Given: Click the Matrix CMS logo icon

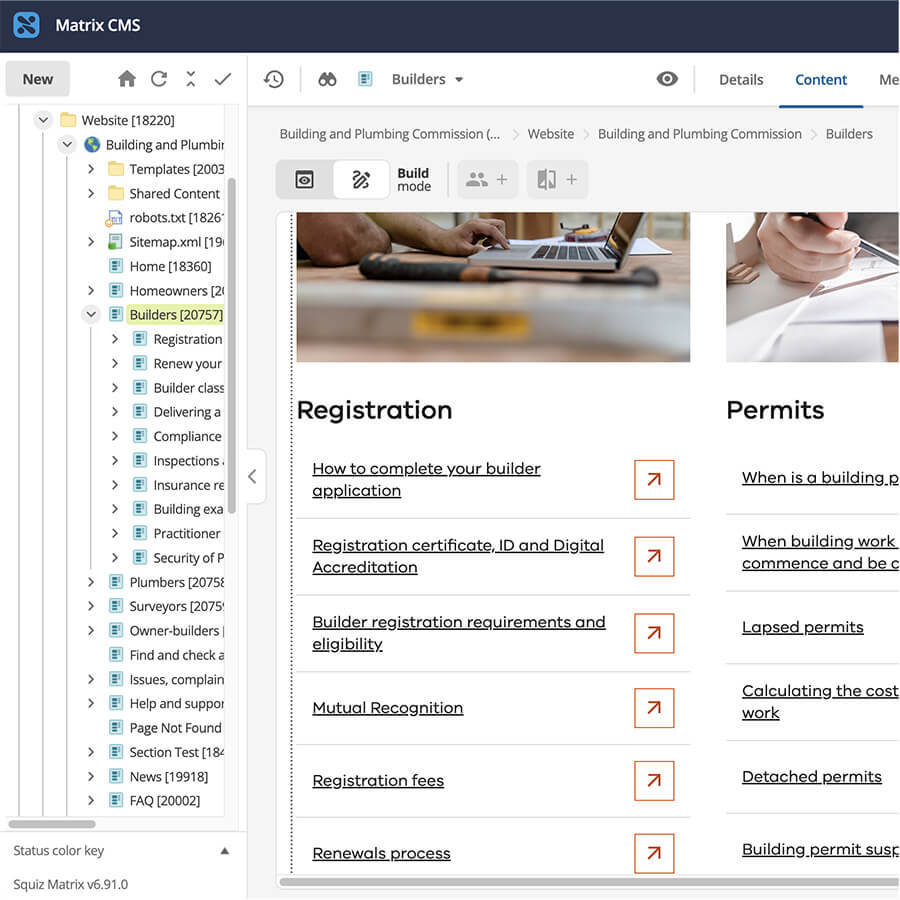Looking at the screenshot, I should pyautogui.click(x=26, y=25).
